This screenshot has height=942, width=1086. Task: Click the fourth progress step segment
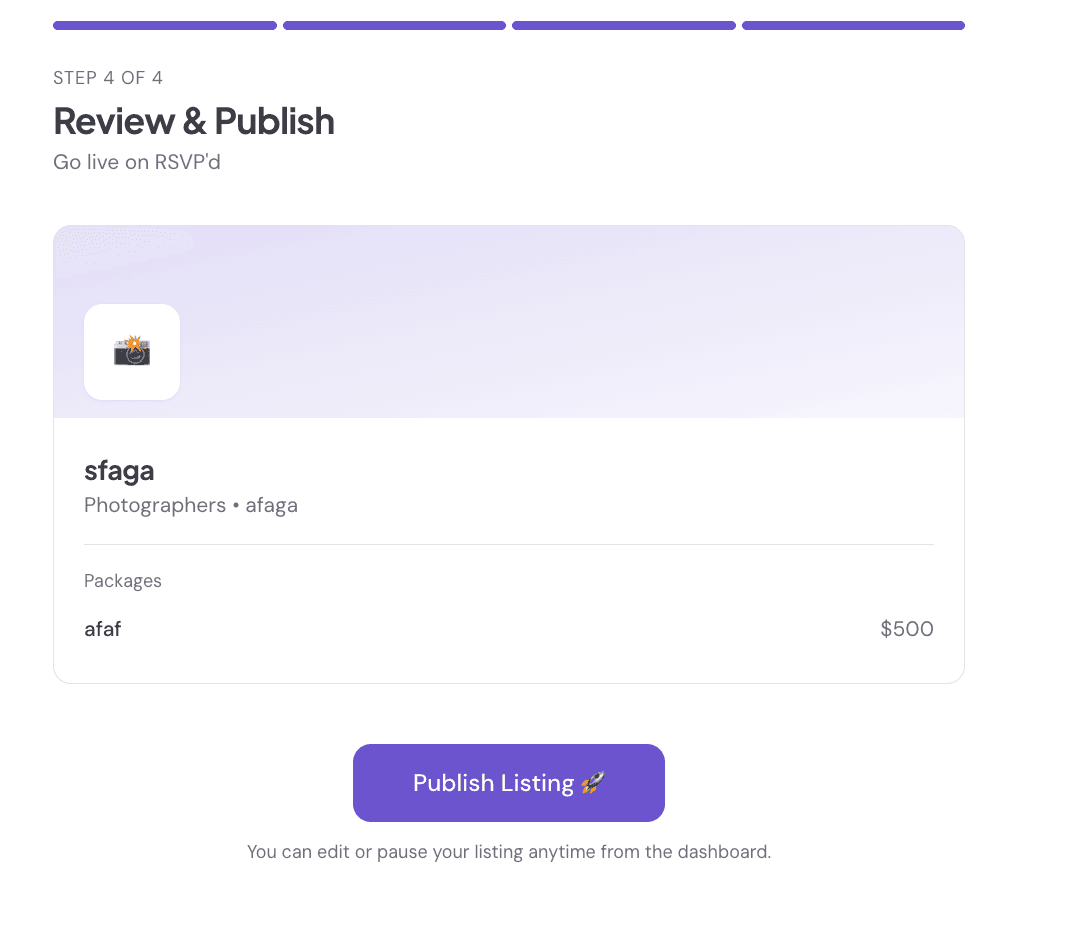[853, 26]
